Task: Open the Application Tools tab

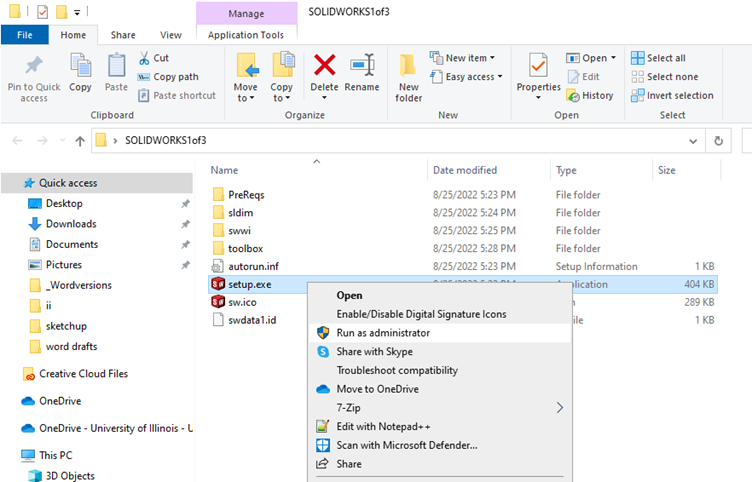Action: (246, 35)
